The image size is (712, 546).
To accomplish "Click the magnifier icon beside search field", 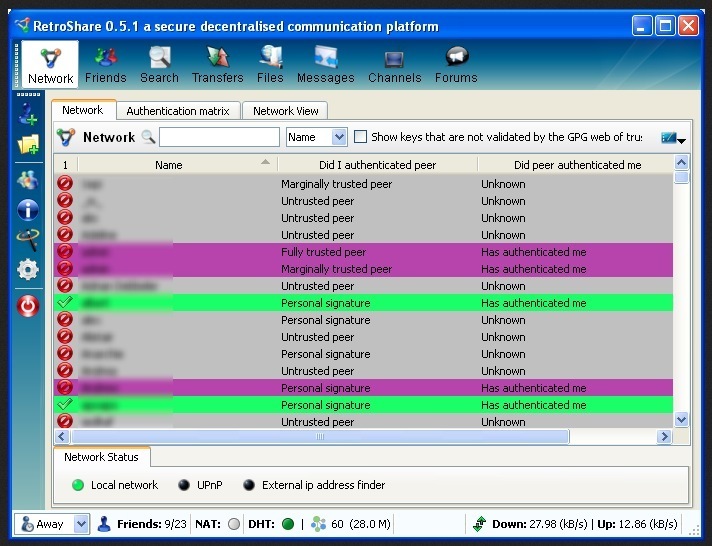I will point(148,137).
